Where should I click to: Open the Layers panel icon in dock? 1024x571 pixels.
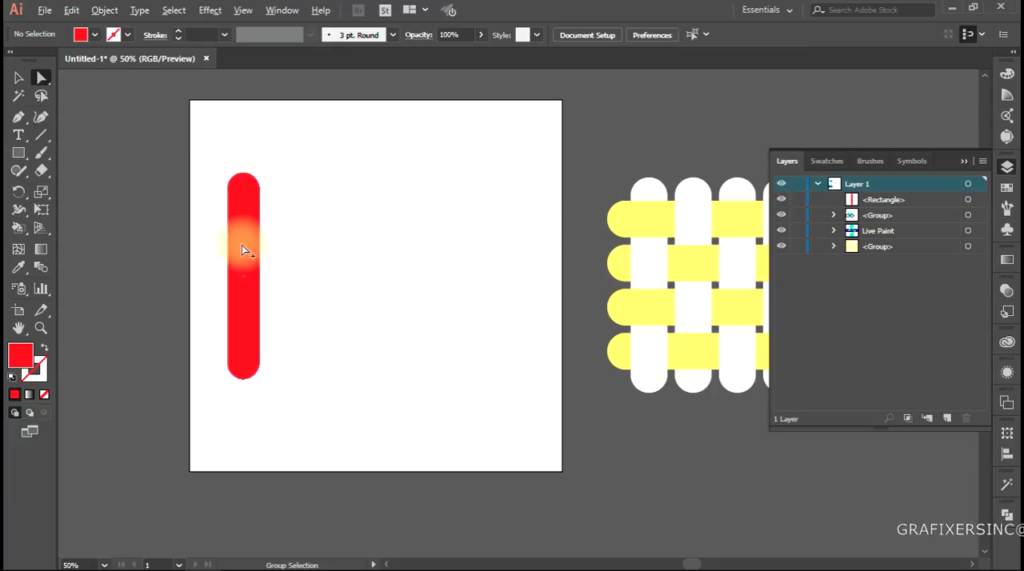1007,167
